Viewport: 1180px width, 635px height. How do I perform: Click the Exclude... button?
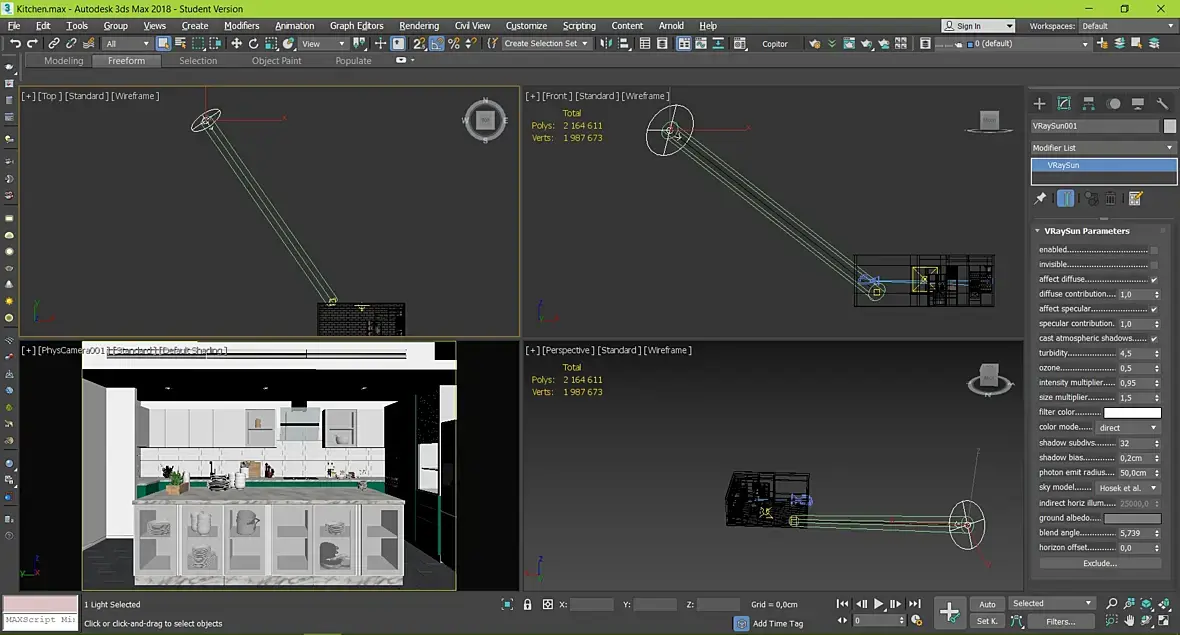coord(1100,563)
